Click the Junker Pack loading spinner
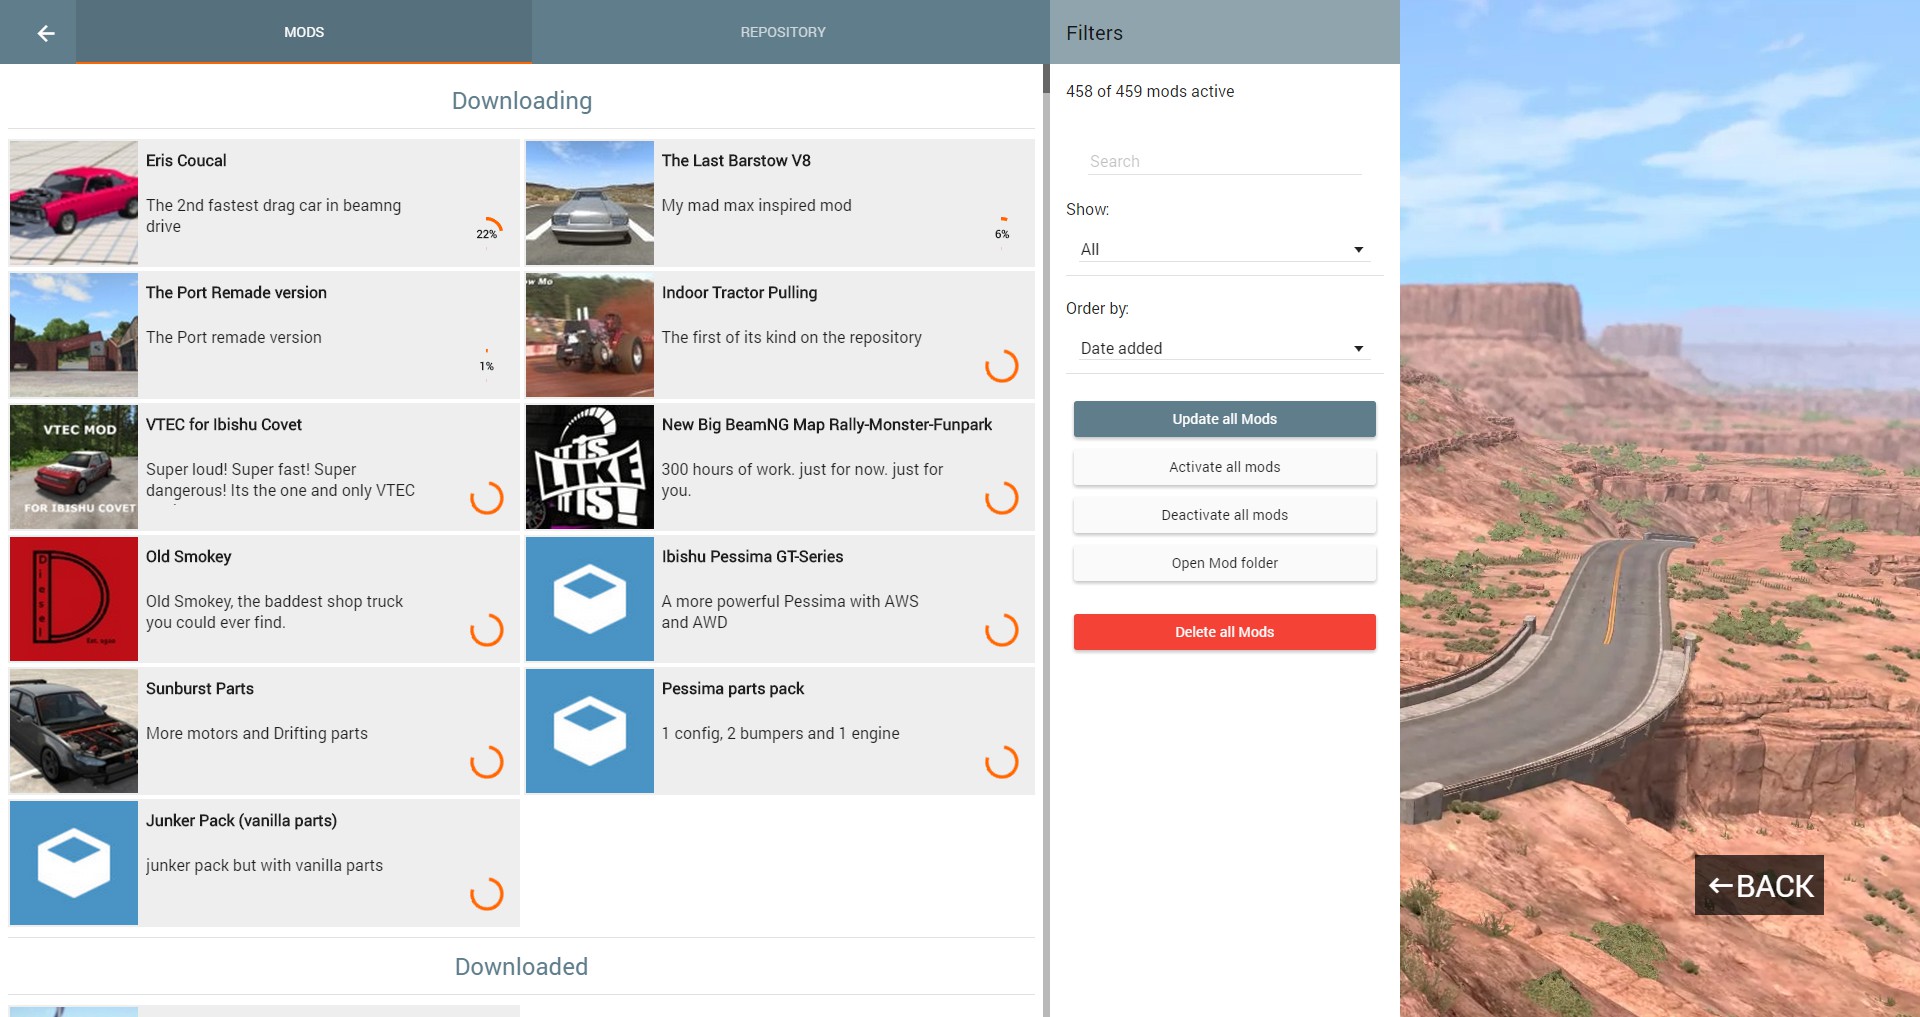The height and width of the screenshot is (1017, 1920). [x=487, y=893]
